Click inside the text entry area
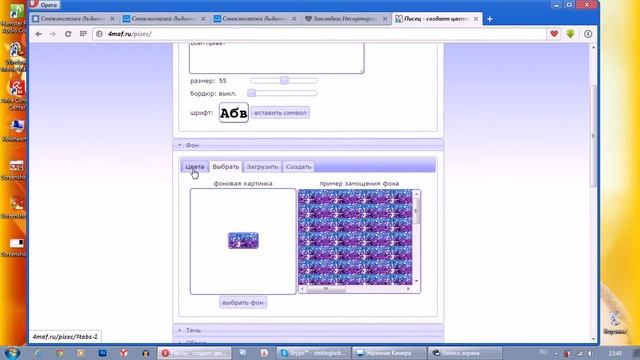 [276, 58]
